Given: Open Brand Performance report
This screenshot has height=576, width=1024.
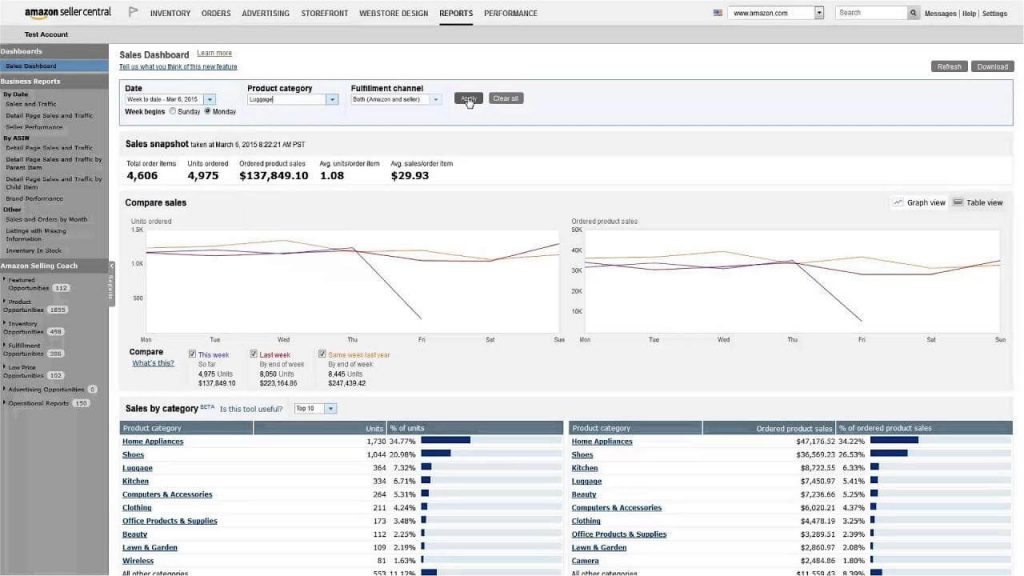Looking at the screenshot, I should [35, 199].
